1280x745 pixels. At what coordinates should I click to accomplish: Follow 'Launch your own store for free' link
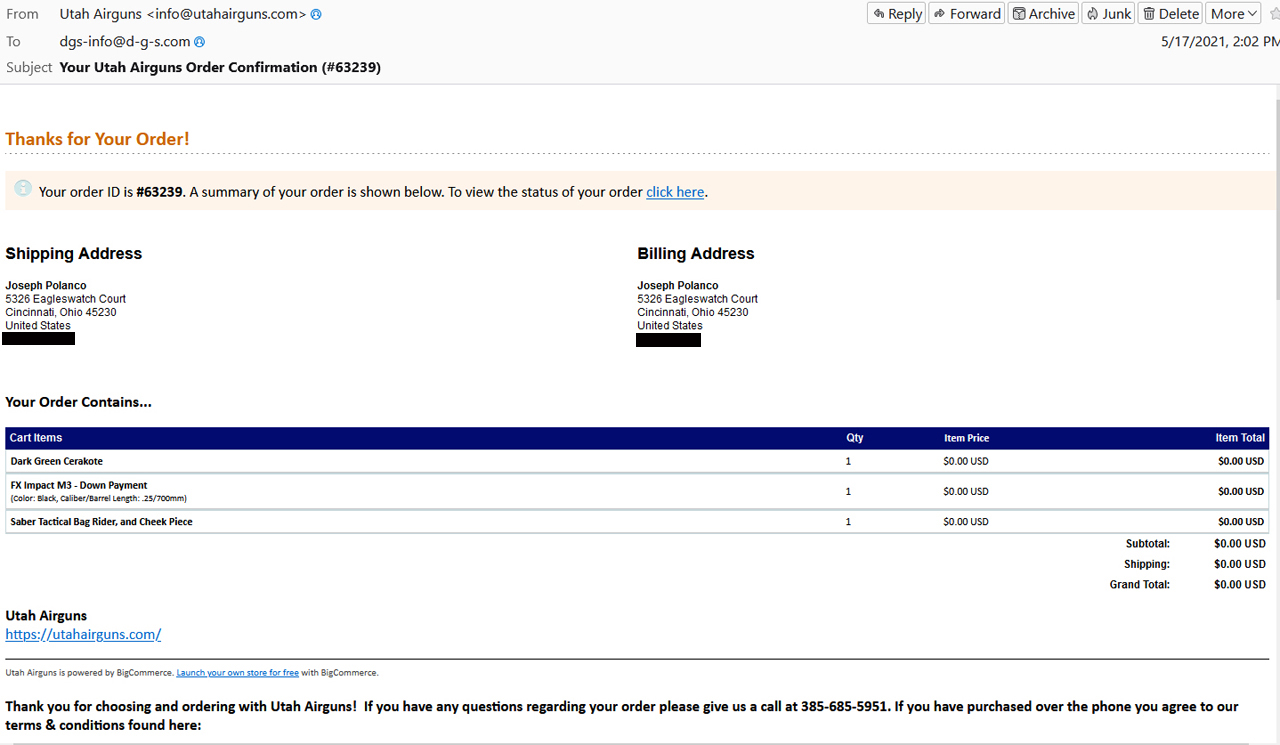coord(237,673)
